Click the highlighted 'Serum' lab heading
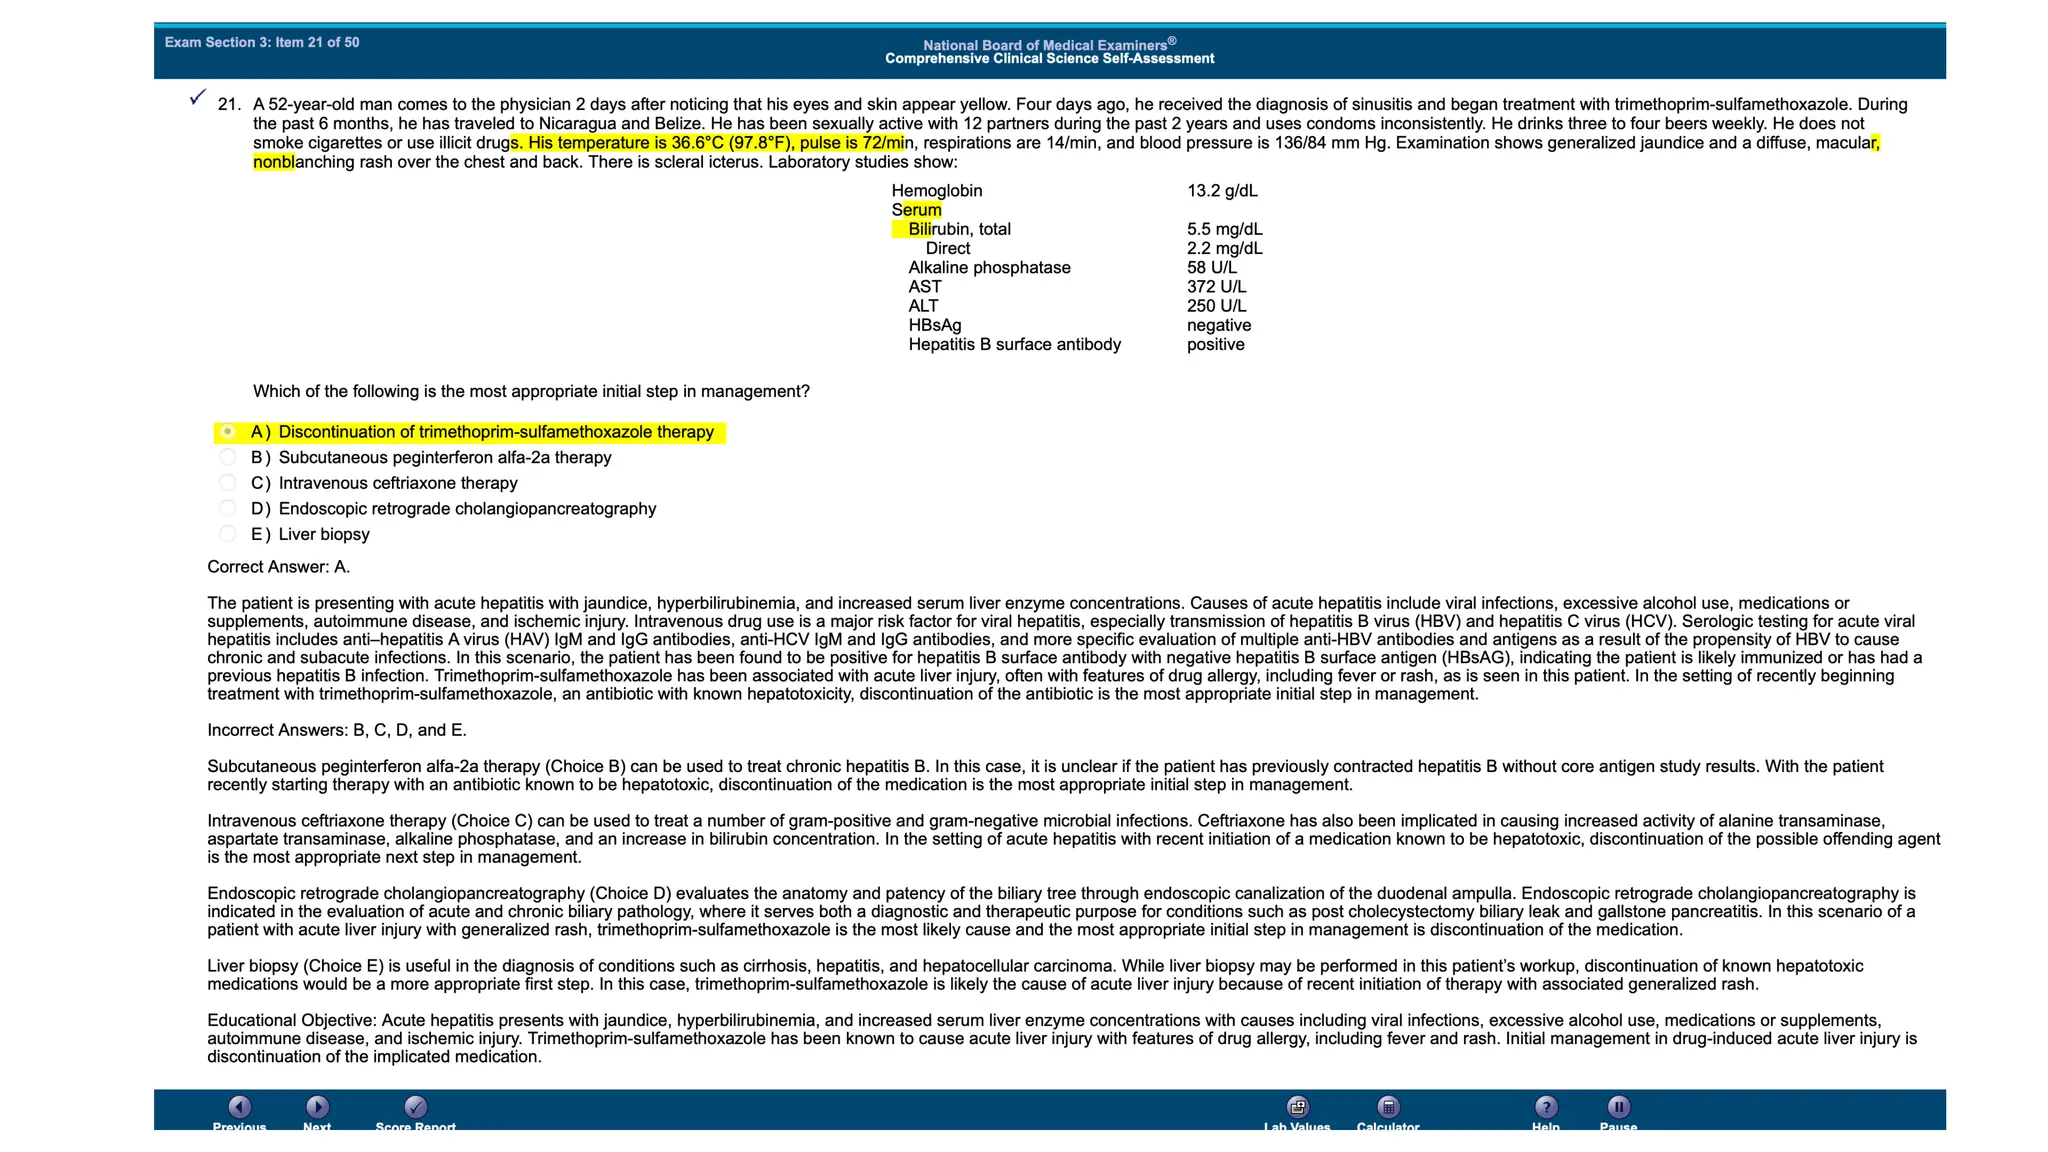Viewport: 2048px width, 1152px height. point(916,210)
